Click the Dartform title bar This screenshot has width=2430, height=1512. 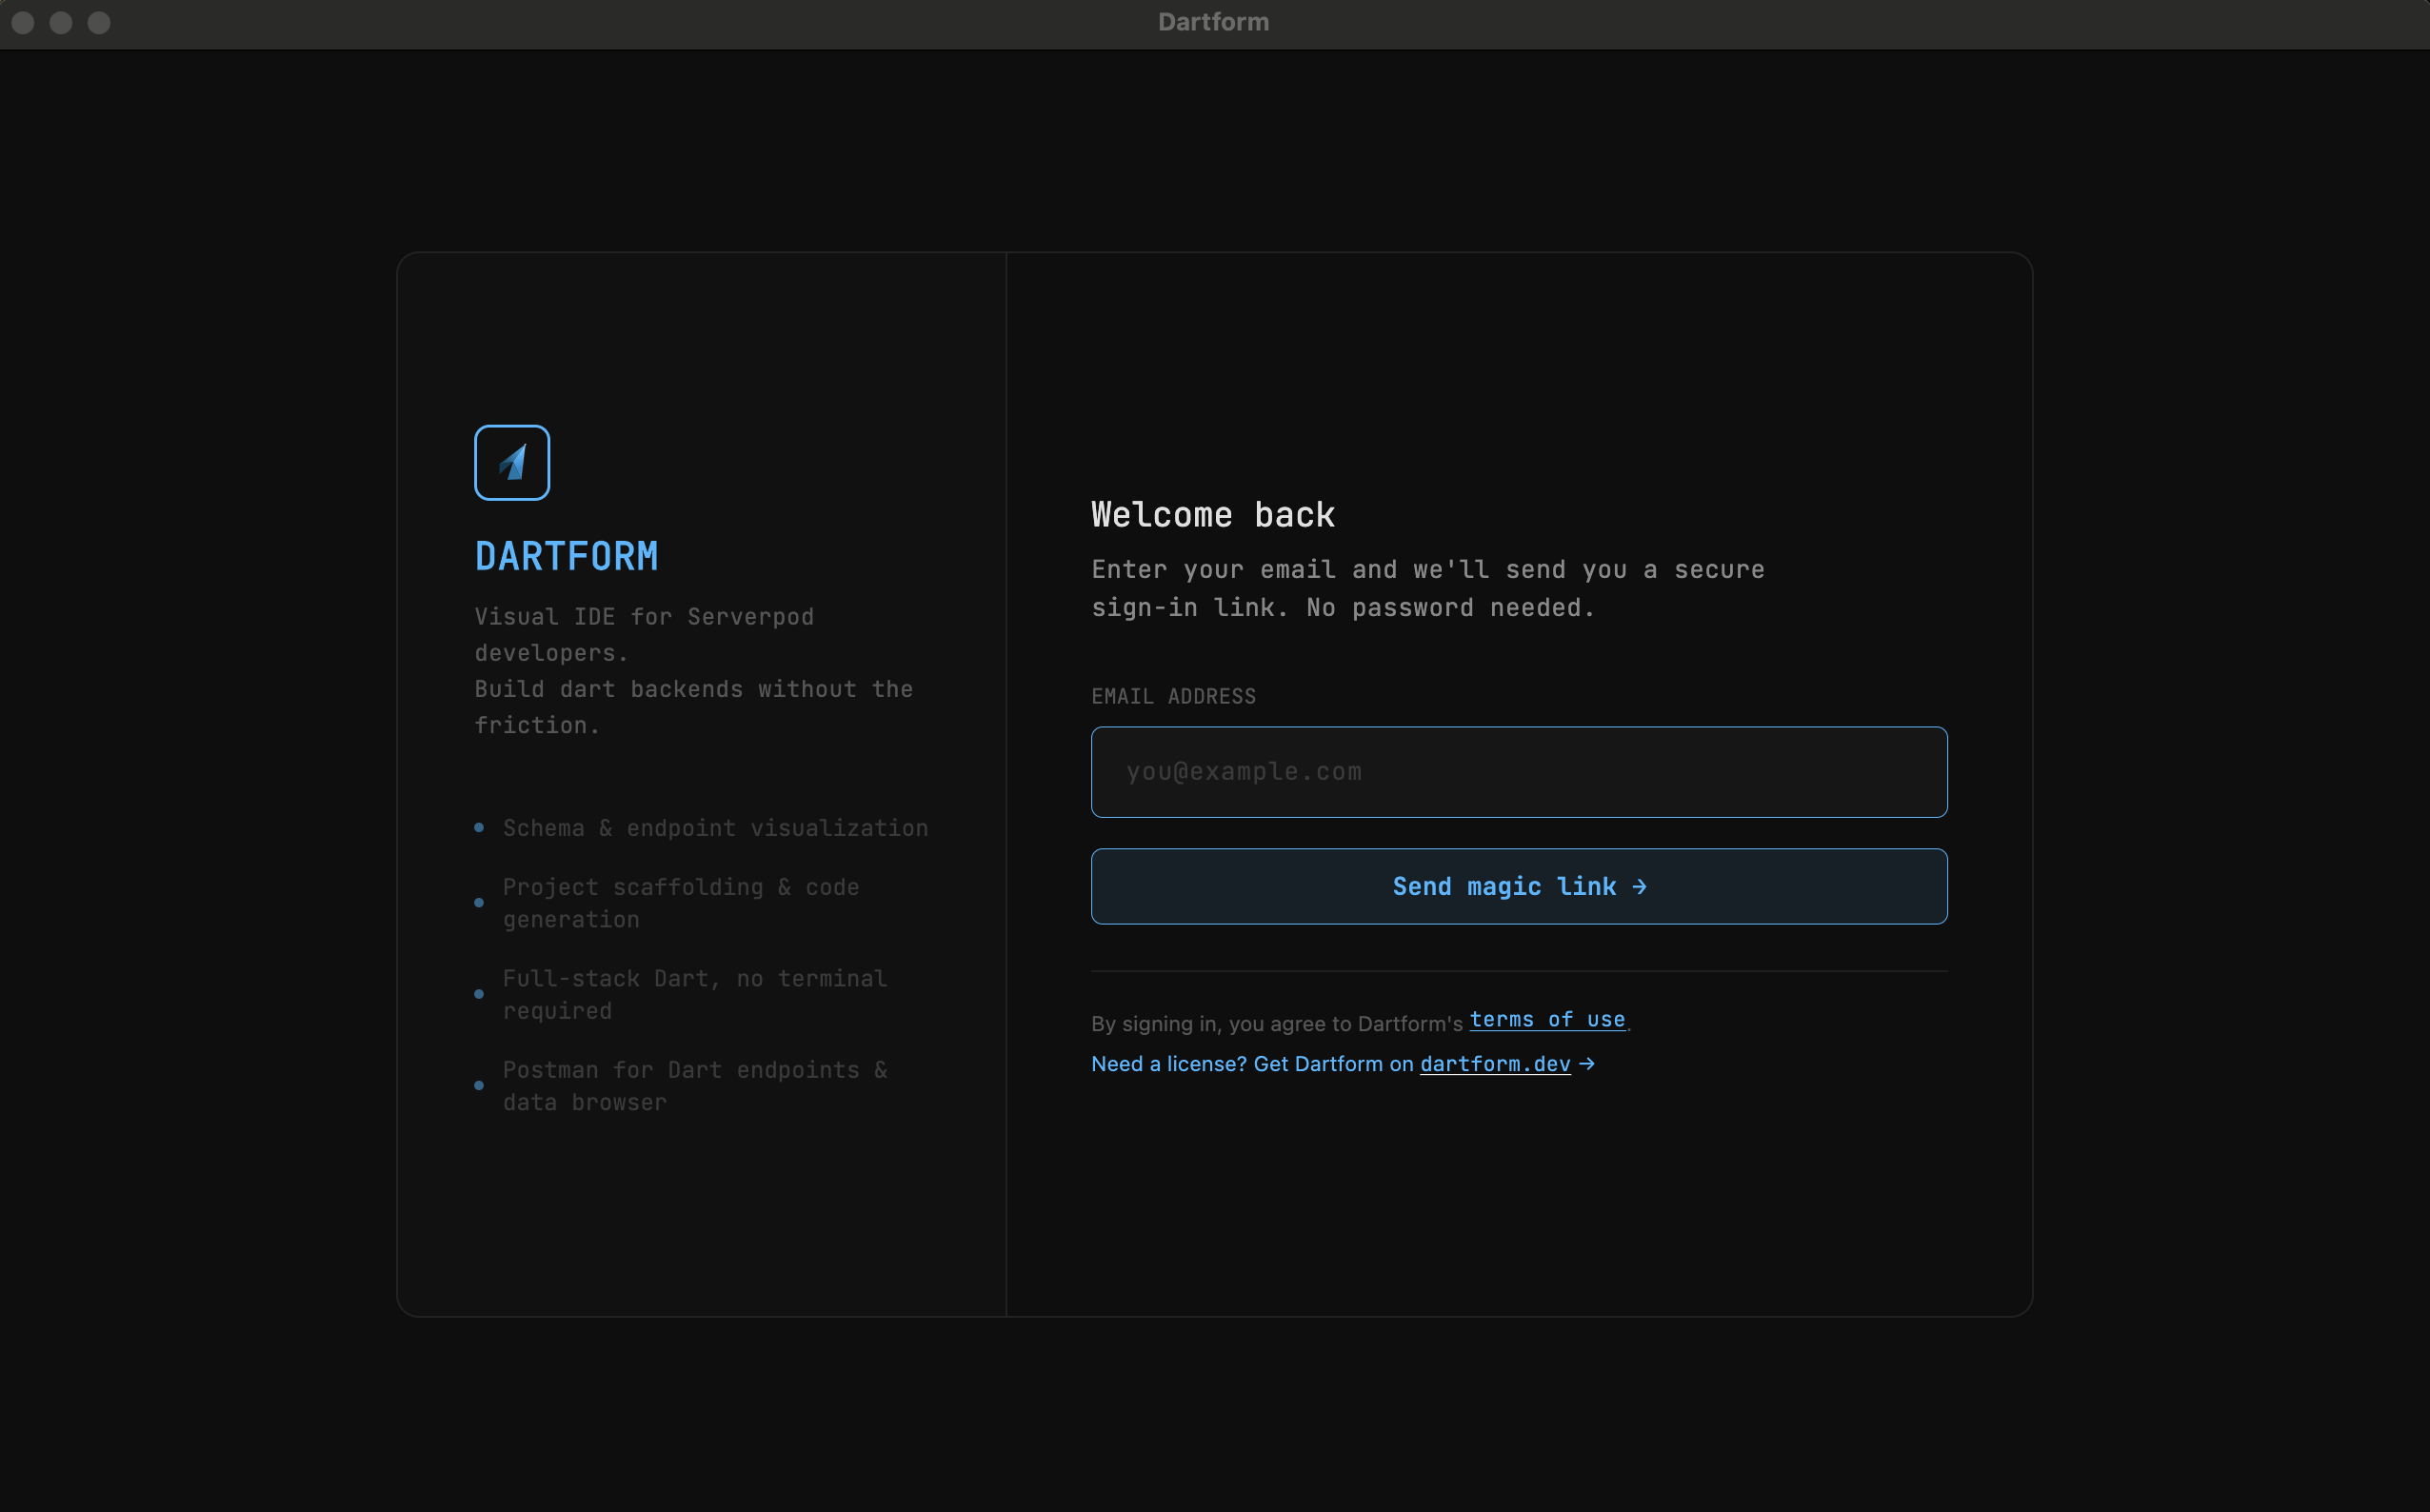1213,21
